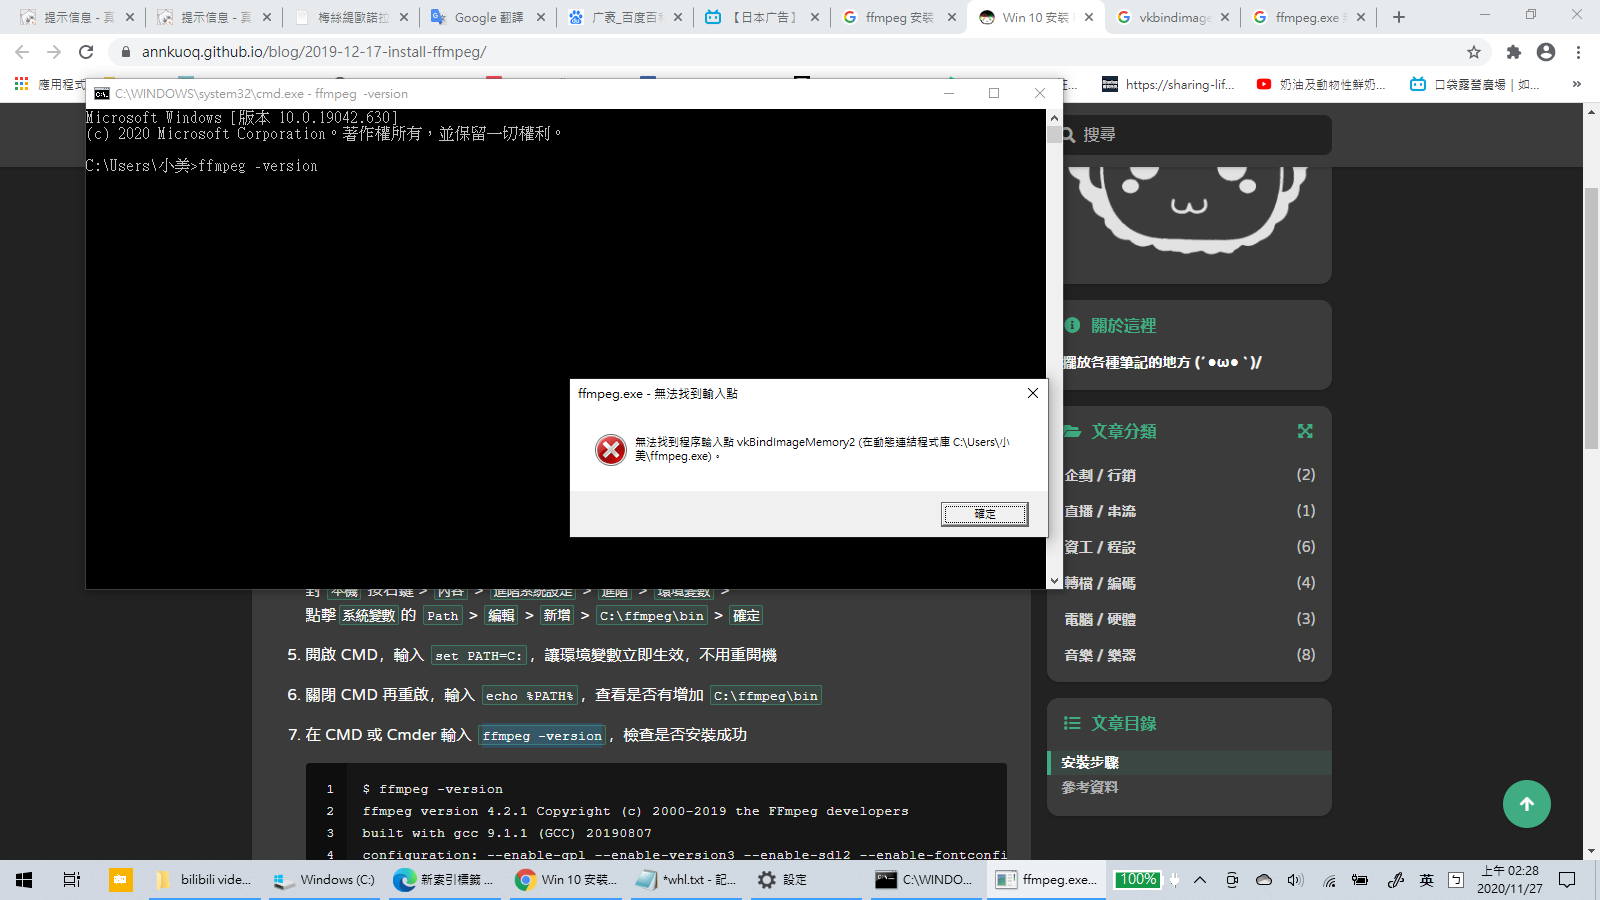The image size is (1600, 900).
Task: Switch to the Chrome Win 10 安裝 taskbar item
Action: click(x=566, y=880)
